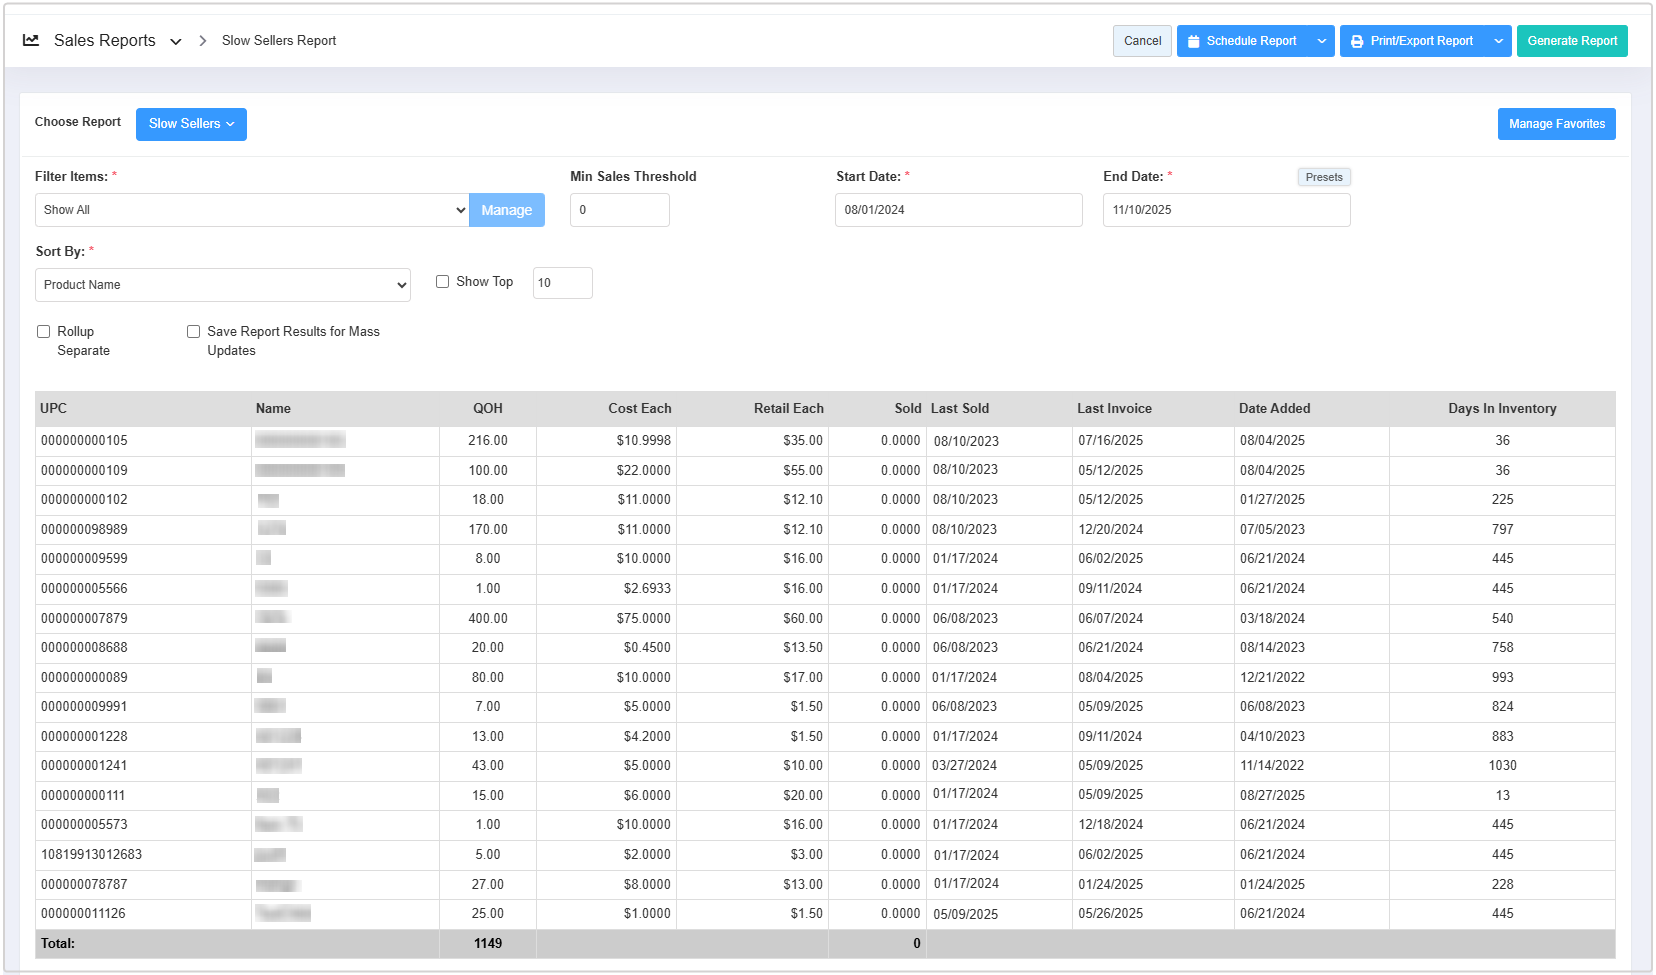Toggle the Rollup Separate checkbox

pyautogui.click(x=44, y=332)
